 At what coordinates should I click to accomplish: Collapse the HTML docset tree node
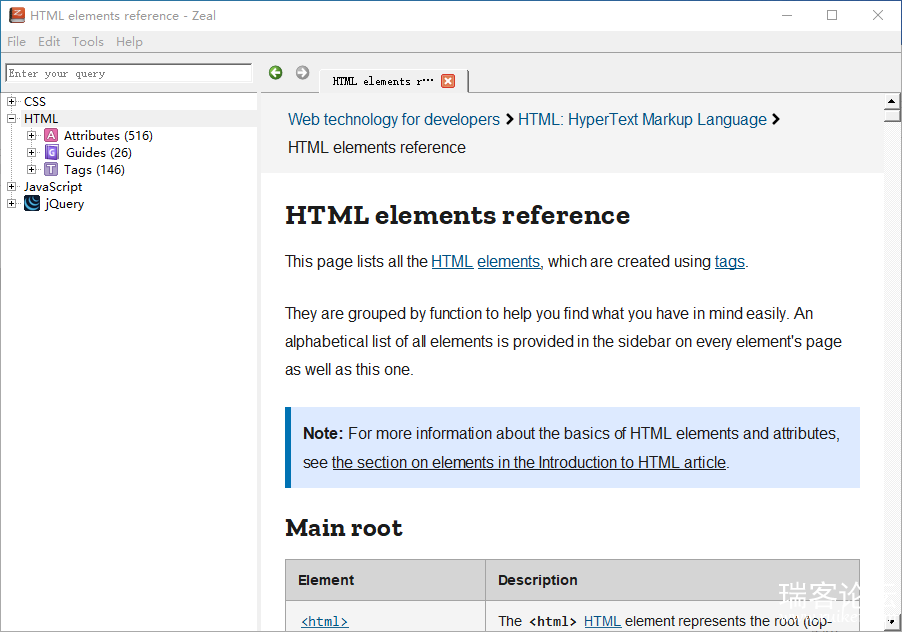click(x=12, y=119)
